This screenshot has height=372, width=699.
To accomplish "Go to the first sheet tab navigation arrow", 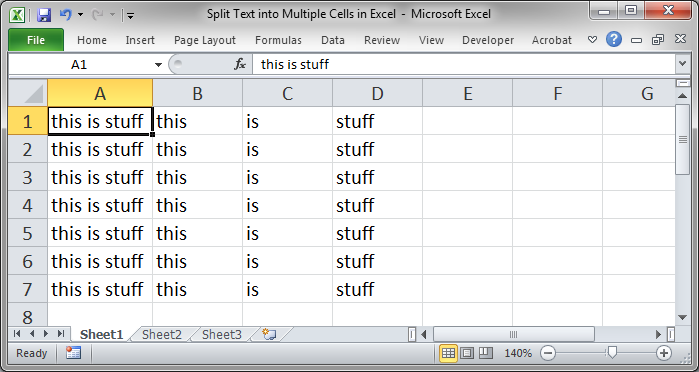I will [x=17, y=334].
